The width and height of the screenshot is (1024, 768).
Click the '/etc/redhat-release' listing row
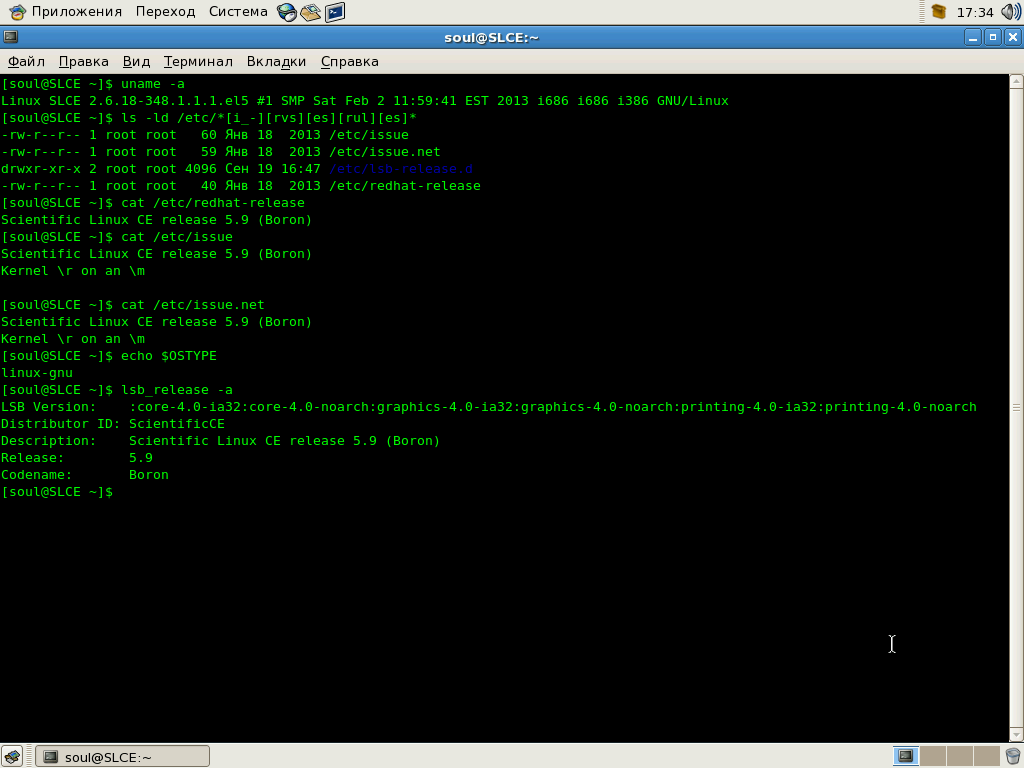pos(241,185)
